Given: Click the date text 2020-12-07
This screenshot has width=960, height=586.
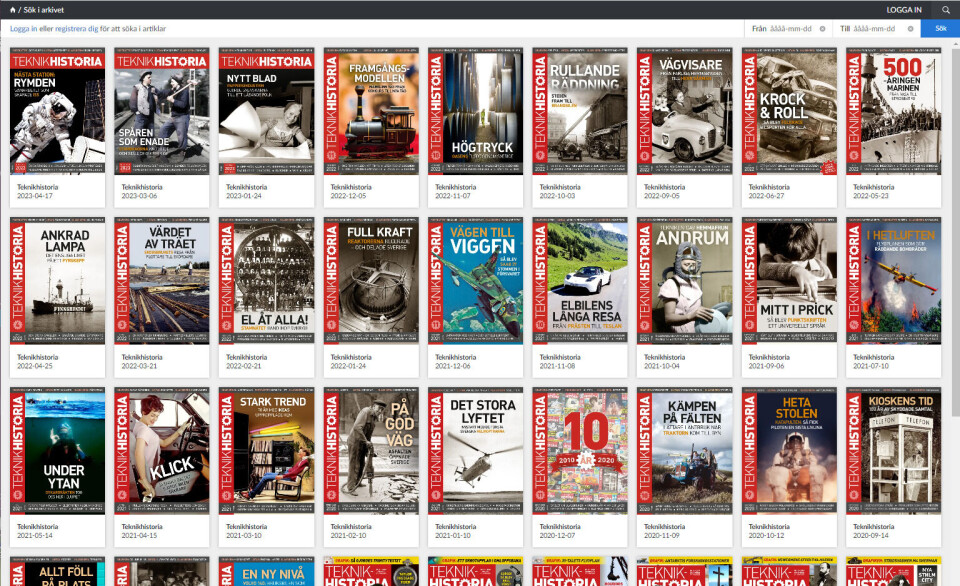Looking at the screenshot, I should click(x=557, y=535).
